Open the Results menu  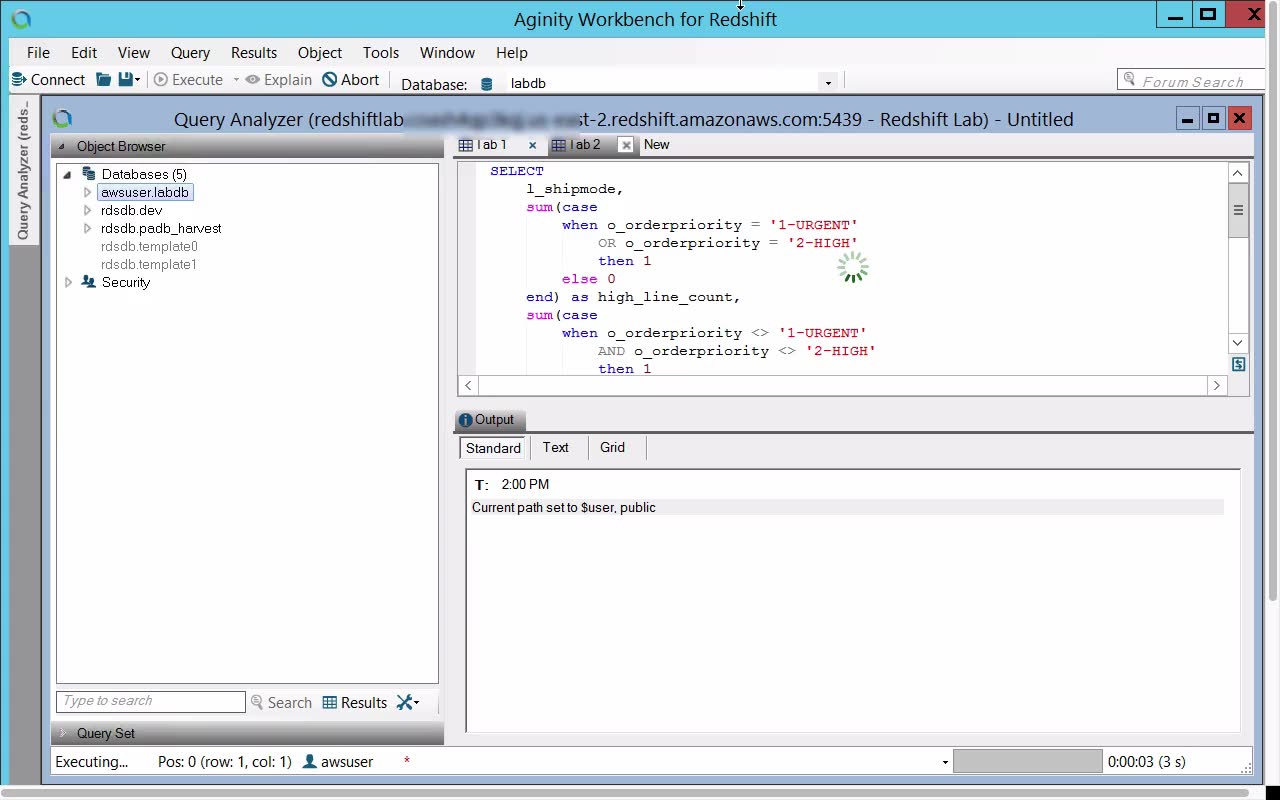(x=254, y=53)
